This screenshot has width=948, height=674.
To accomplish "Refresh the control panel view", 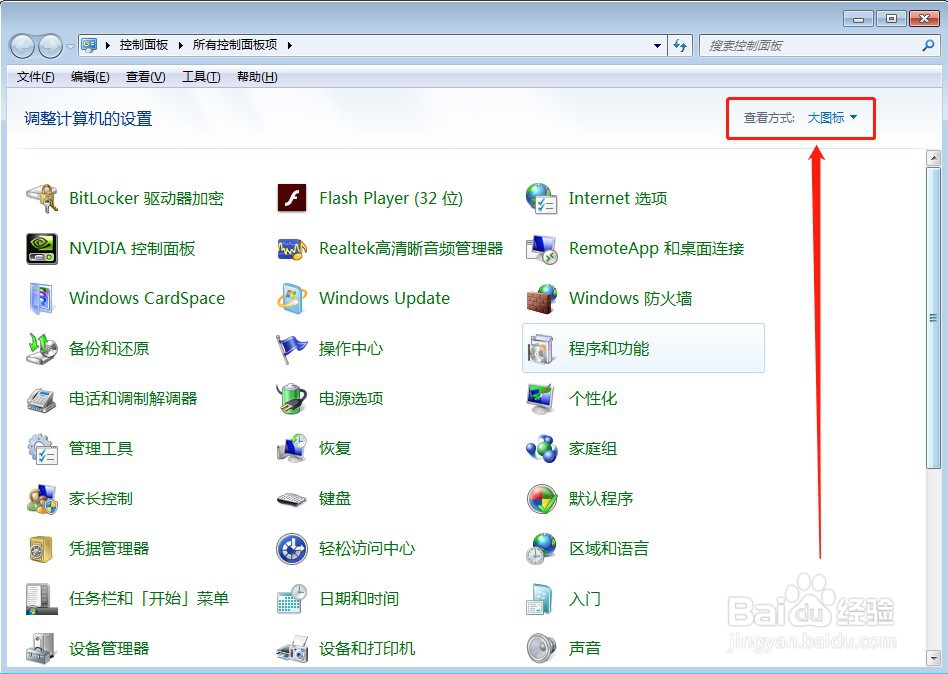I will pos(680,45).
